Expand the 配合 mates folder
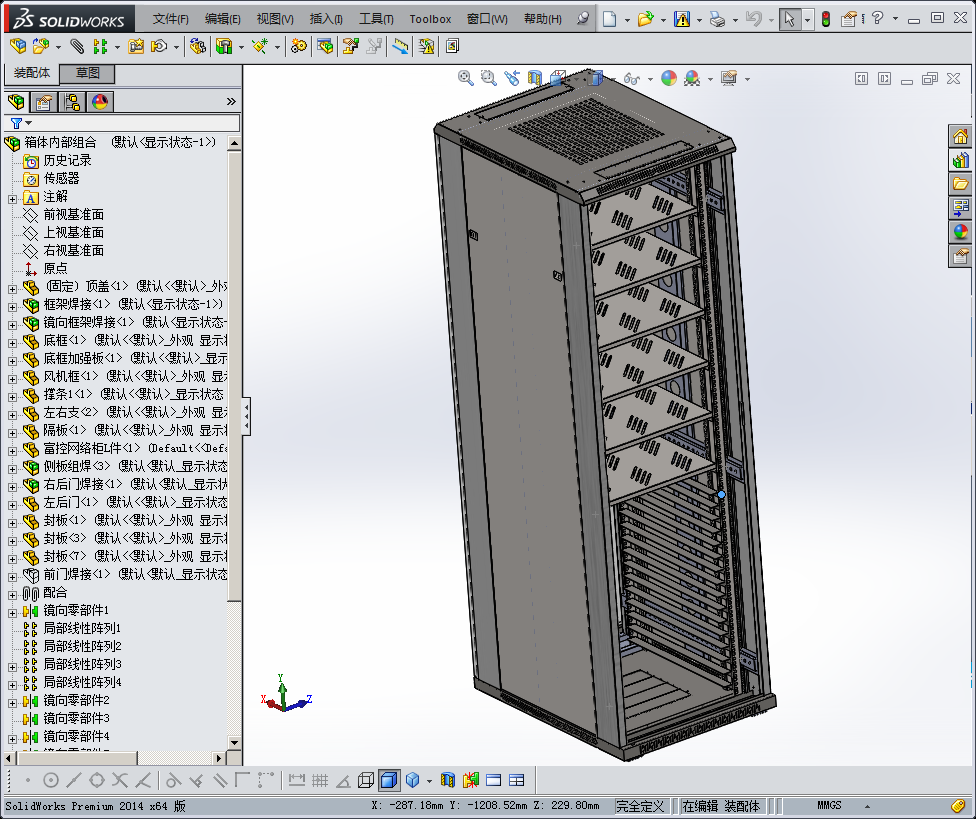Image resolution: width=976 pixels, height=819 pixels. point(12,595)
